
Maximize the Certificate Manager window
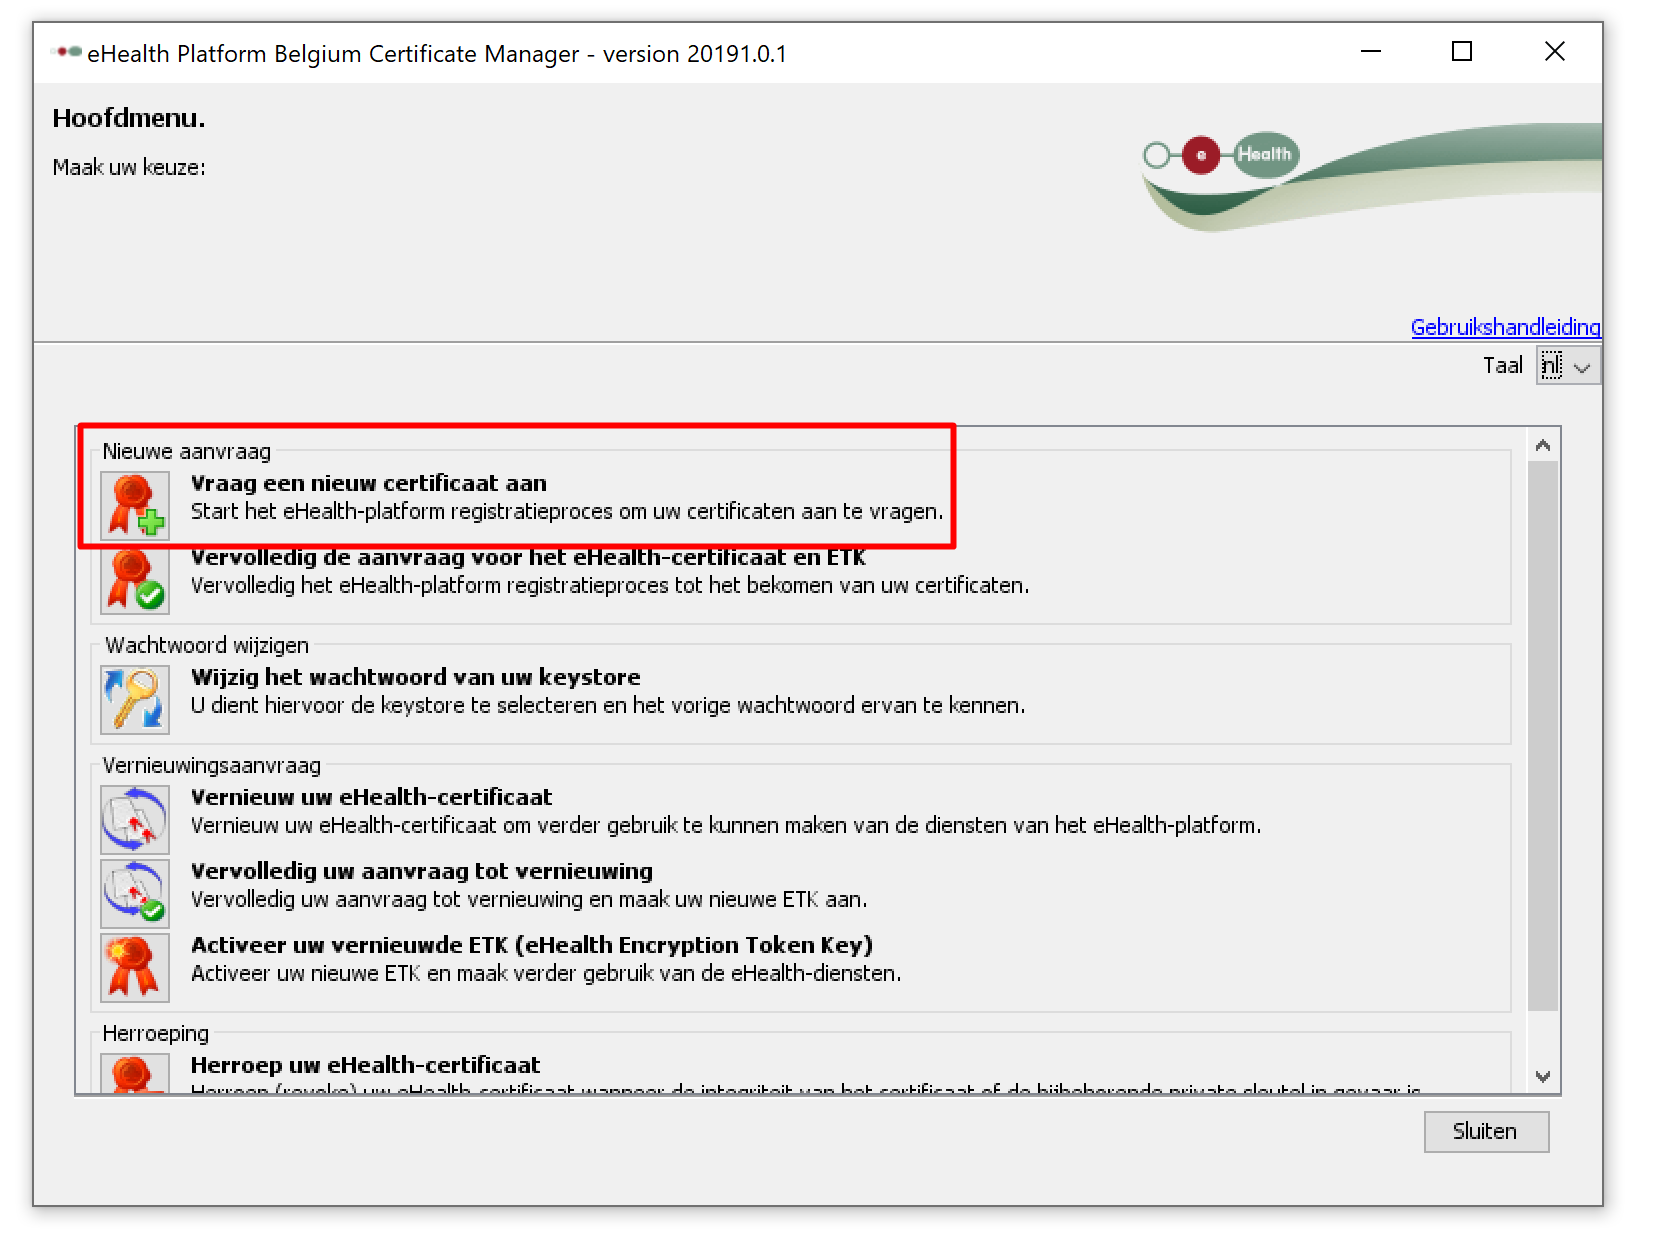(1462, 52)
